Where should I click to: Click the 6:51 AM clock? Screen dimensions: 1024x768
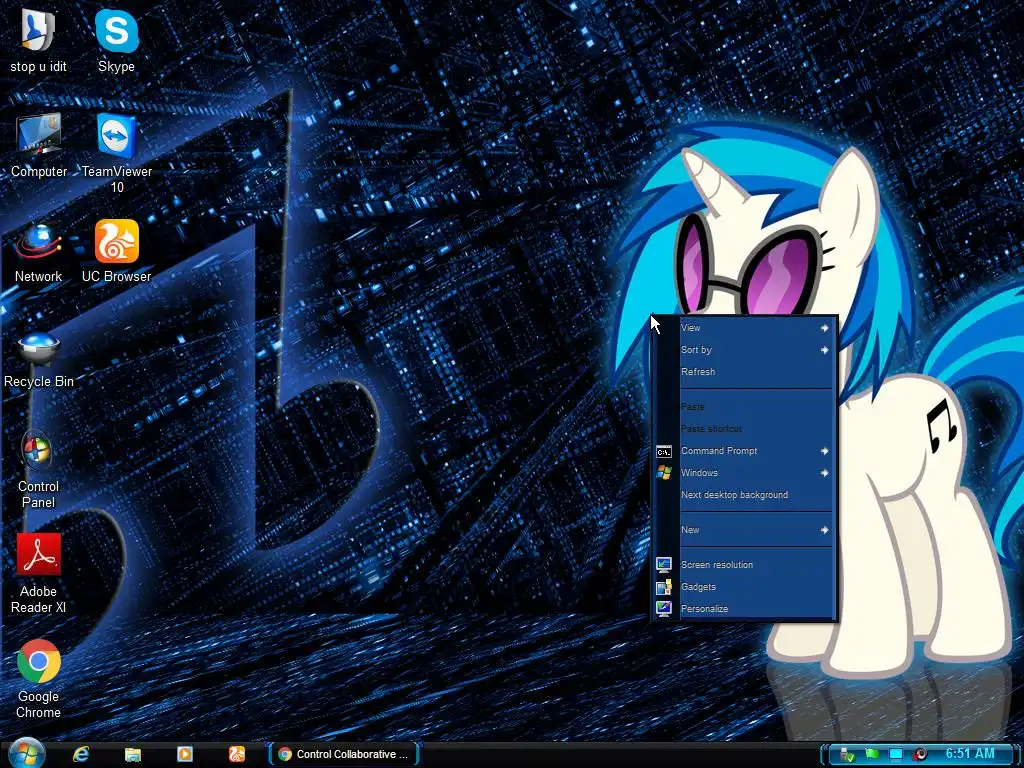pyautogui.click(x=970, y=754)
